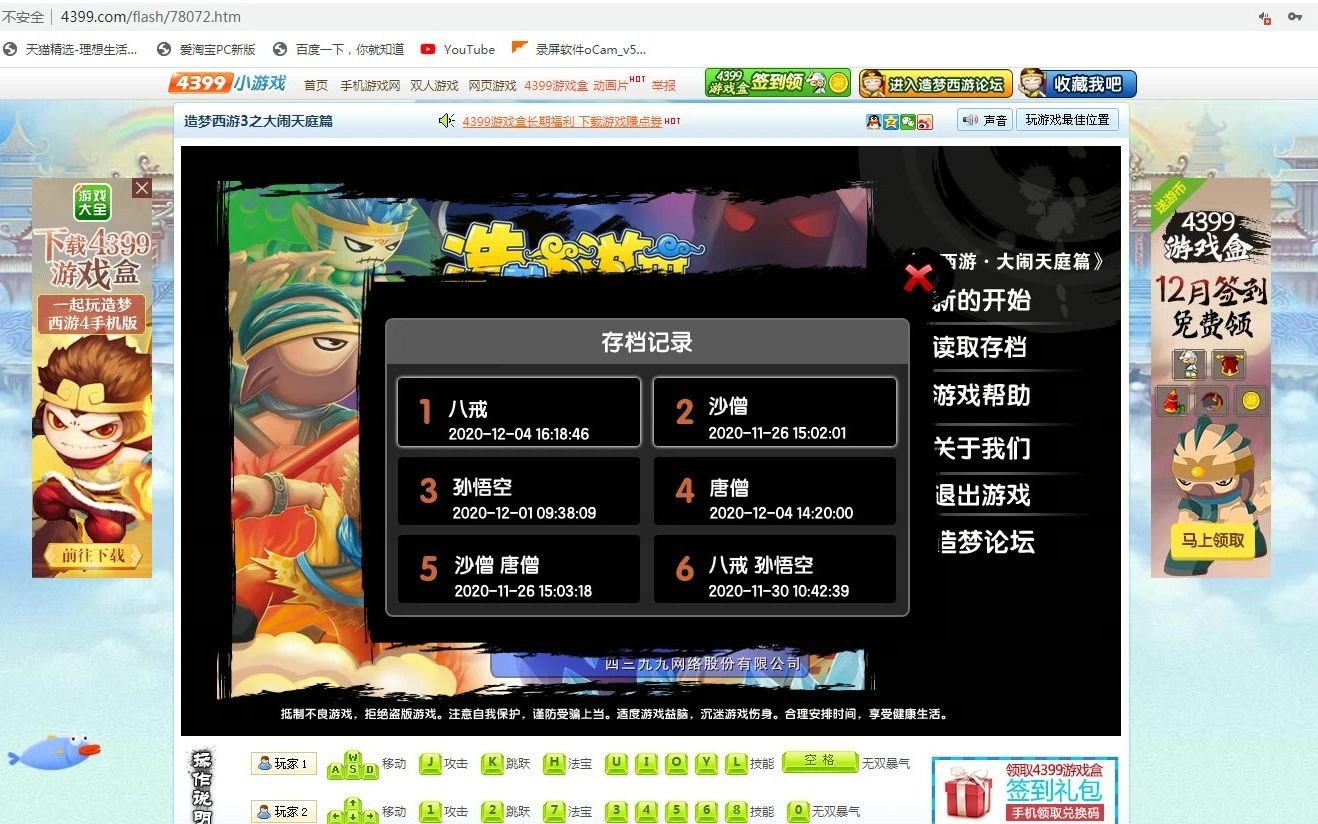Click the 举报 report link

(x=664, y=86)
